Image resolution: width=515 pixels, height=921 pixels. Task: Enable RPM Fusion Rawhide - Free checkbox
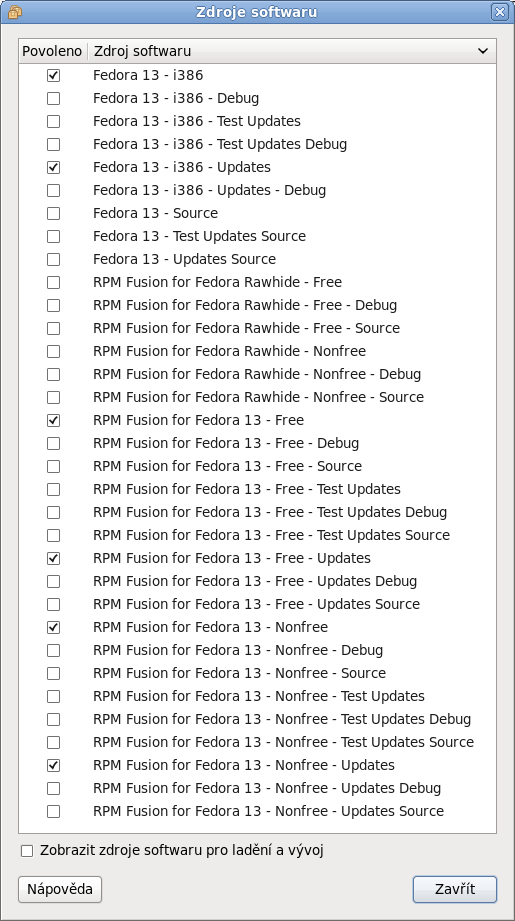(x=53, y=283)
